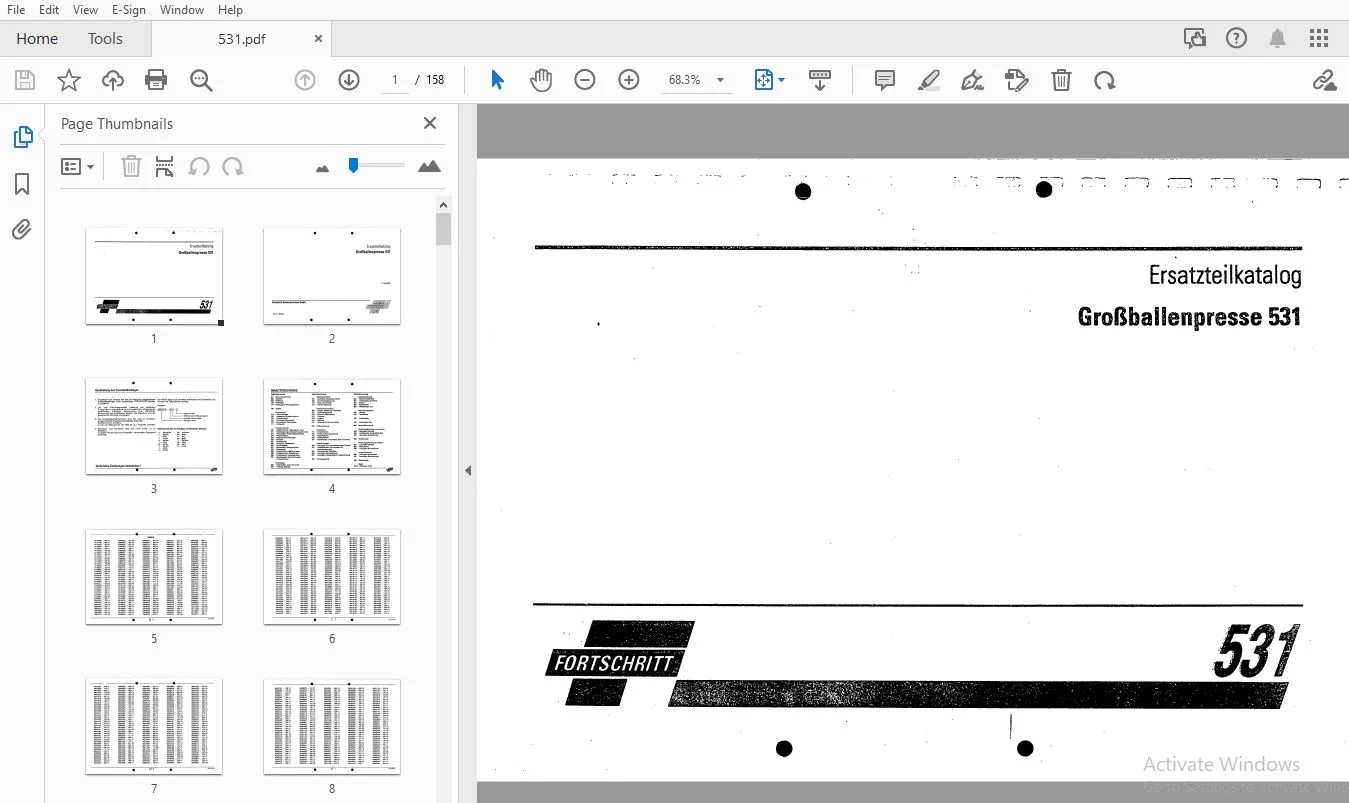Print the document
1349x803 pixels.
(x=156, y=80)
